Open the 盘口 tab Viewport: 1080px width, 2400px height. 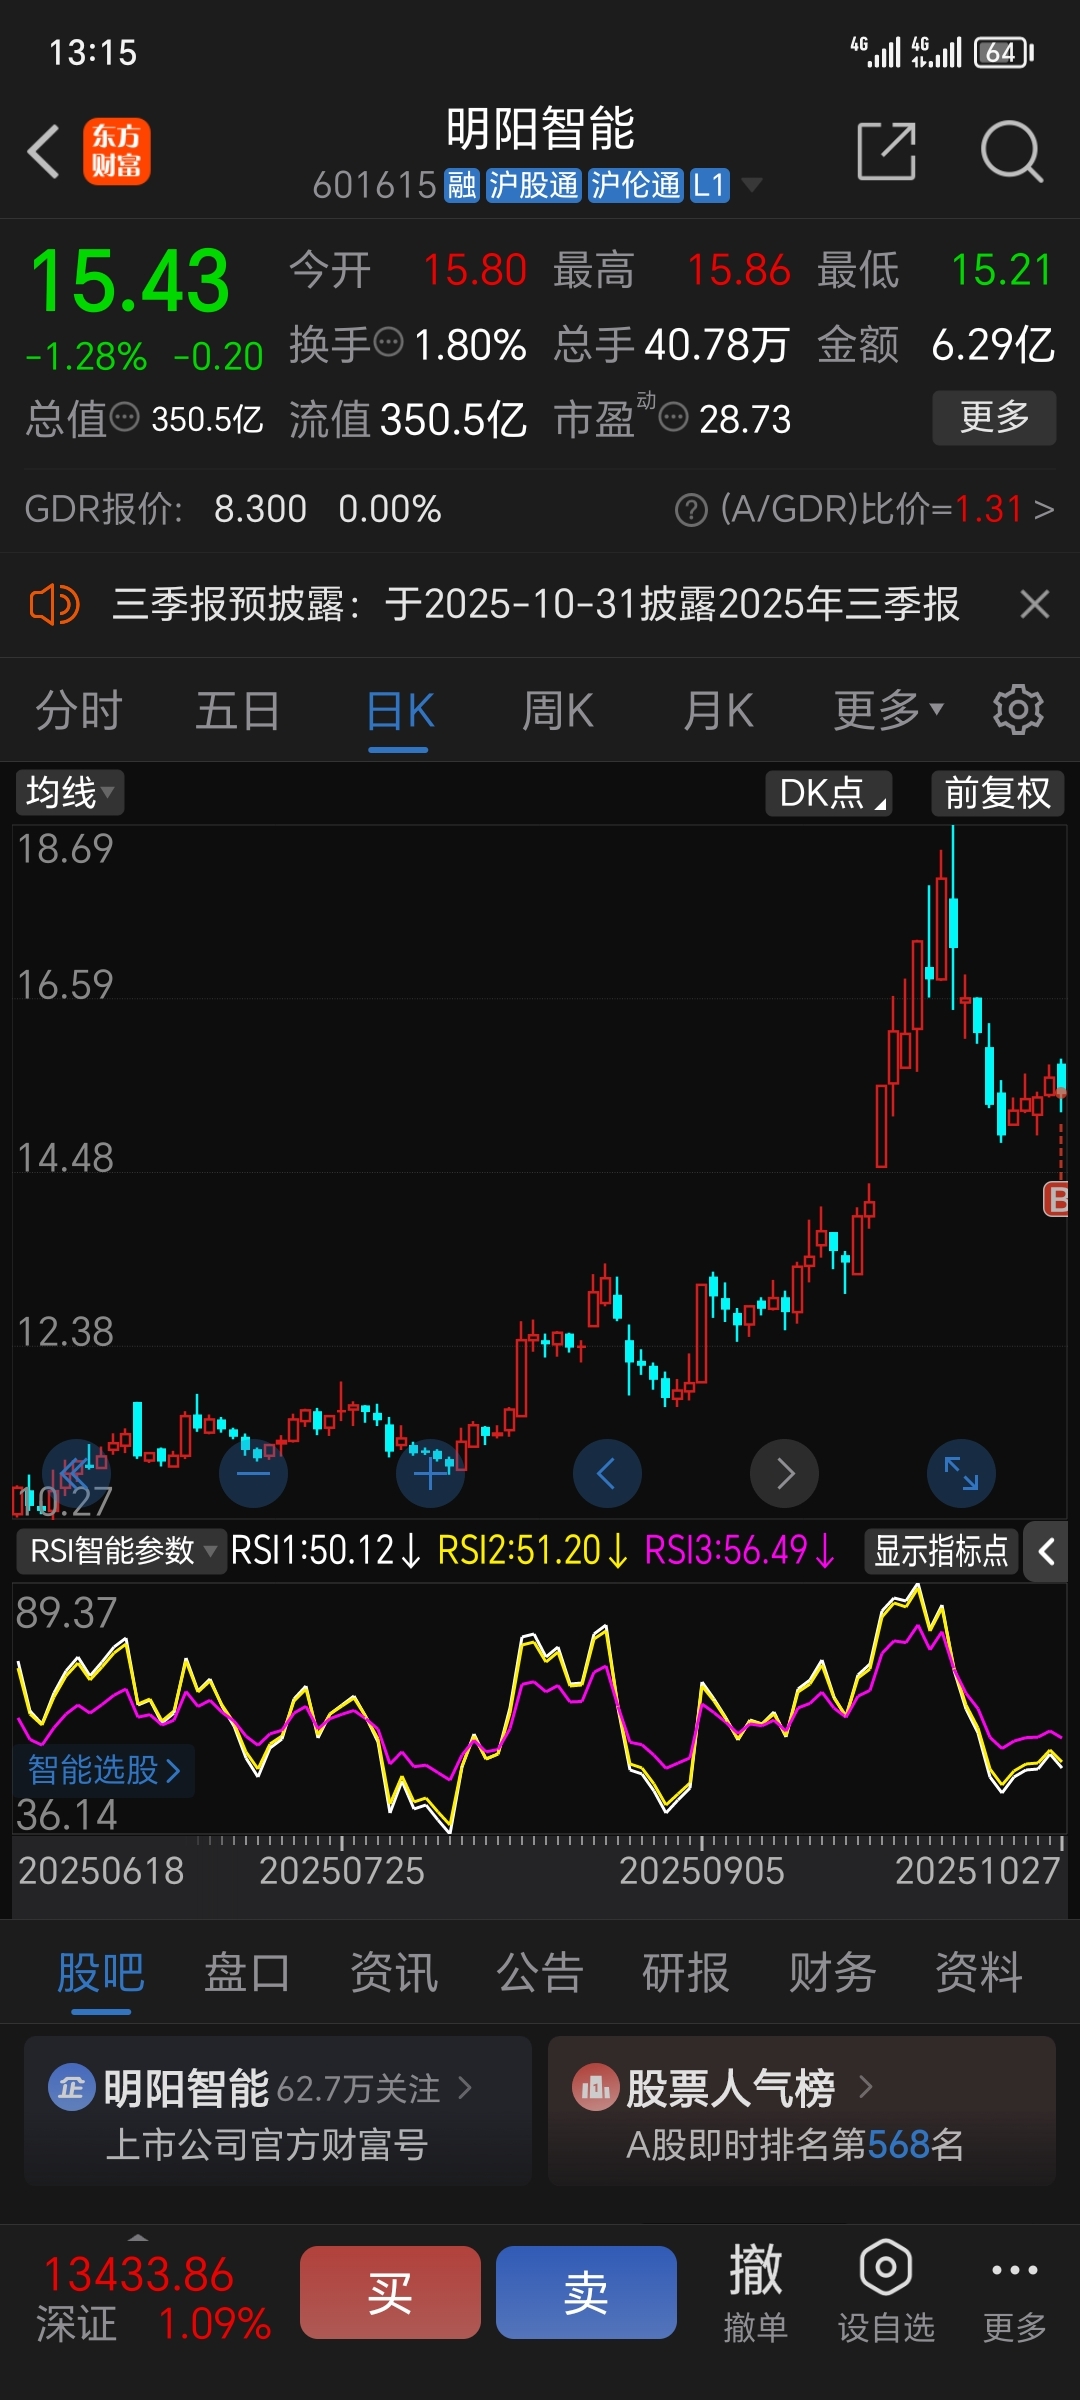coord(247,1973)
